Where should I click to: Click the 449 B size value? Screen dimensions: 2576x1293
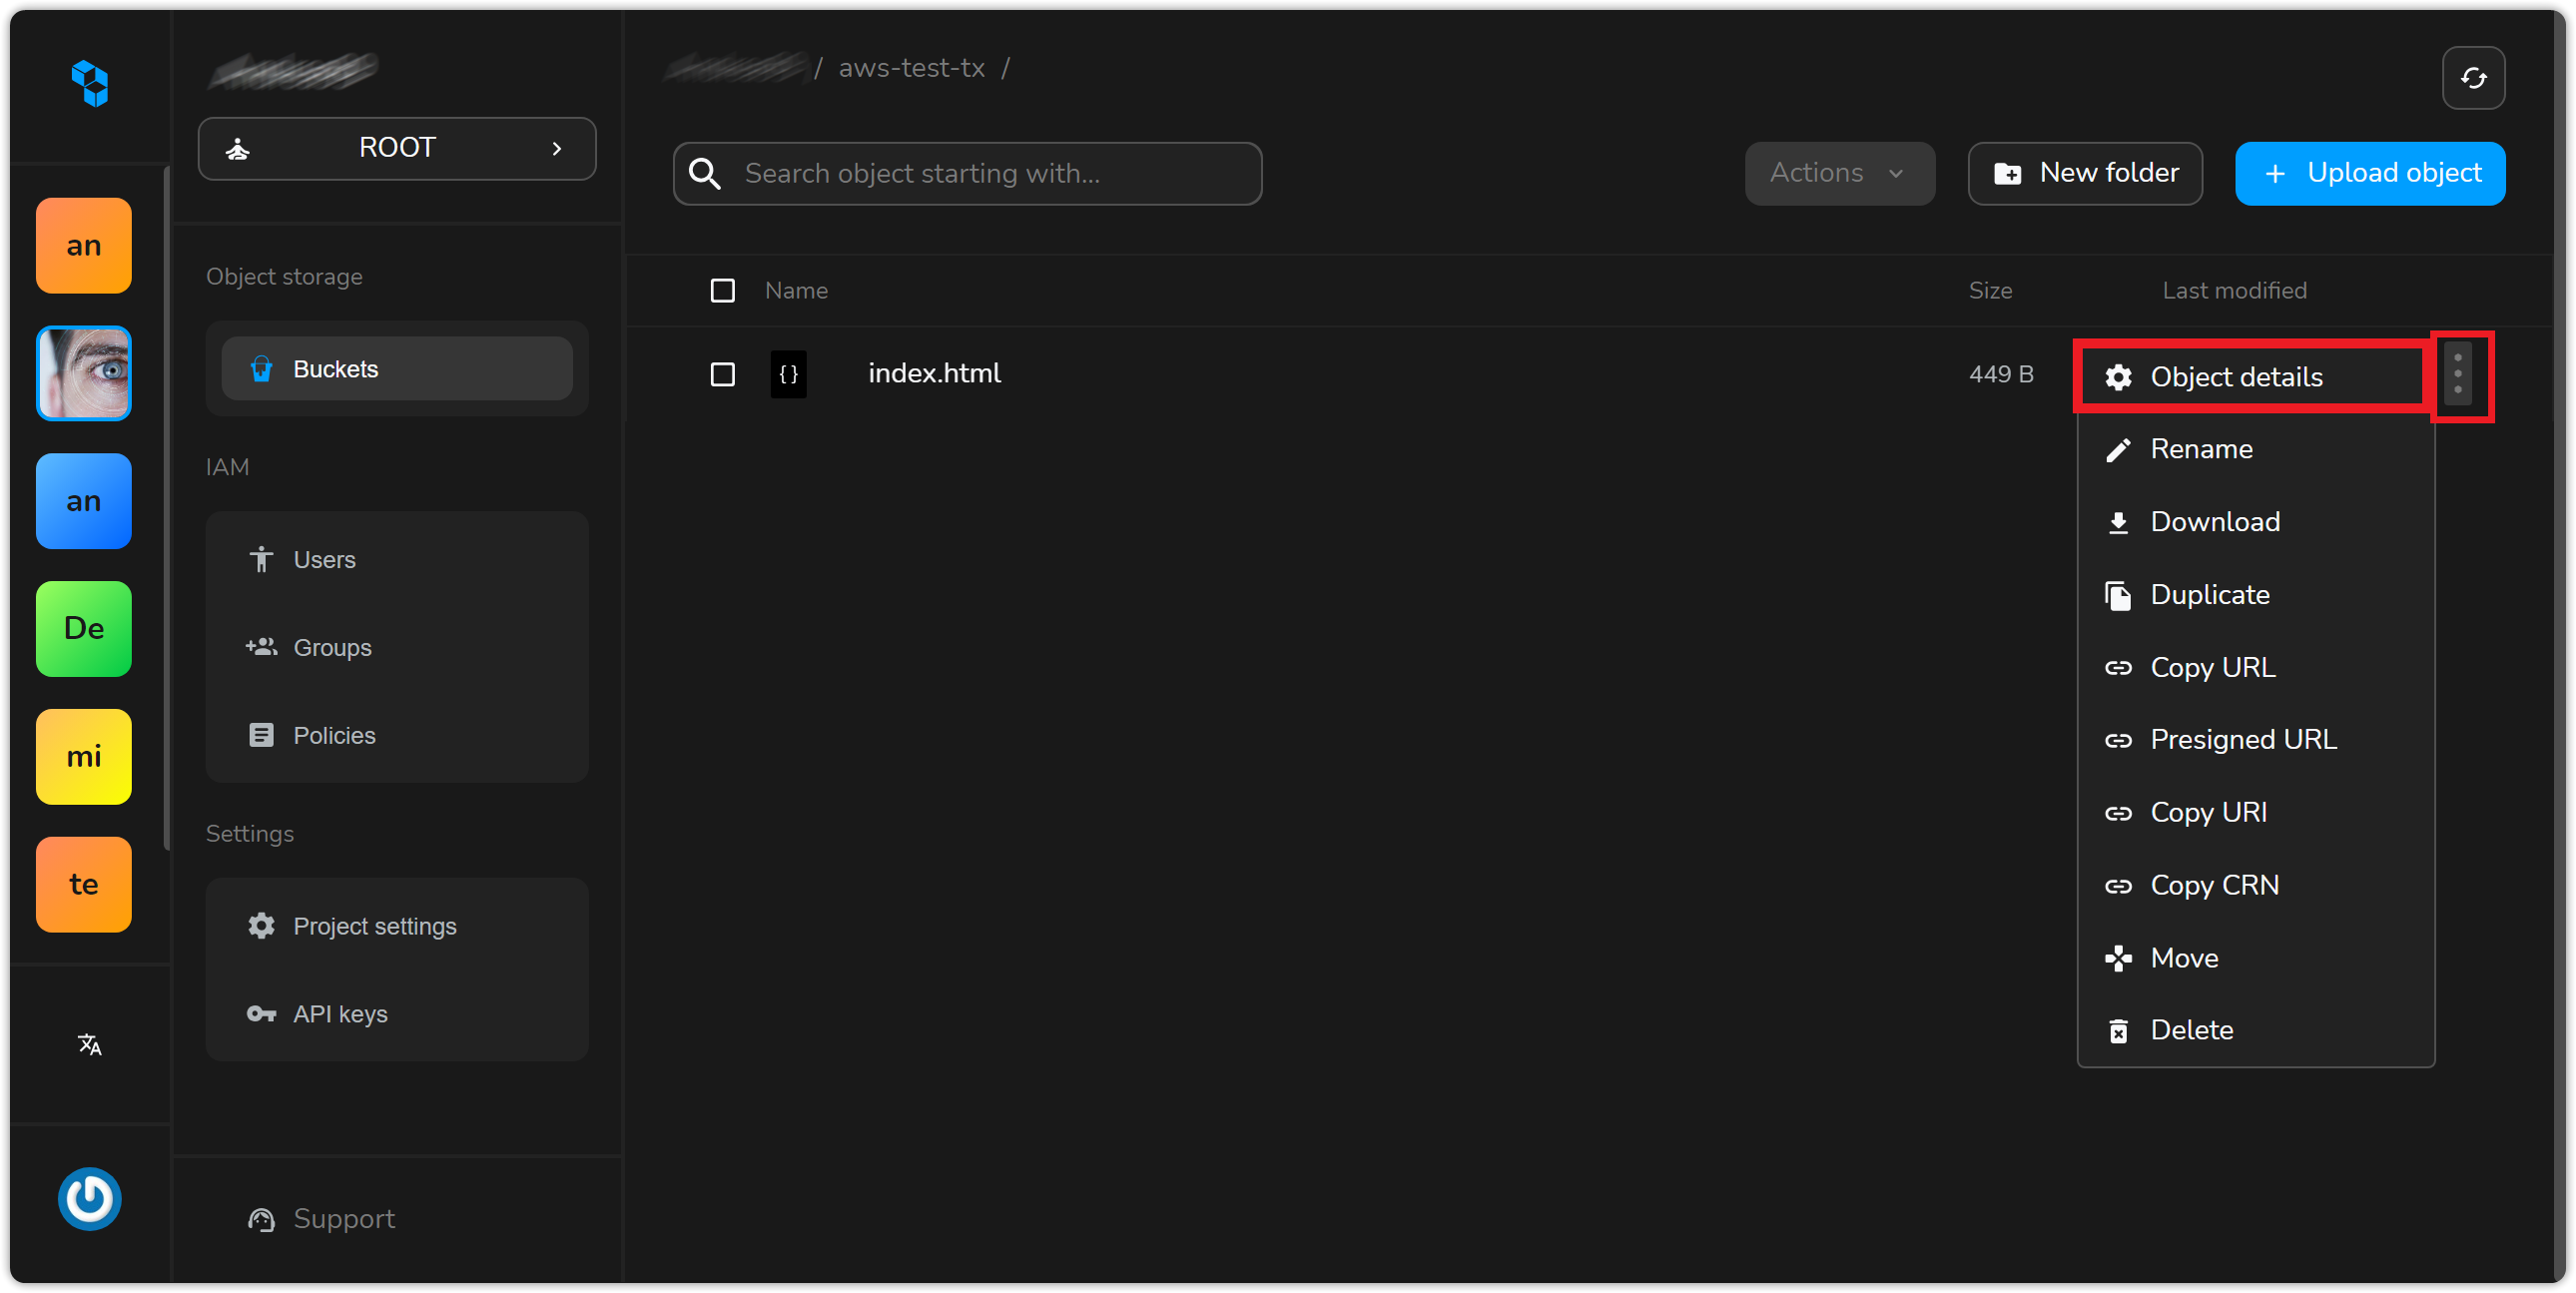(2000, 374)
